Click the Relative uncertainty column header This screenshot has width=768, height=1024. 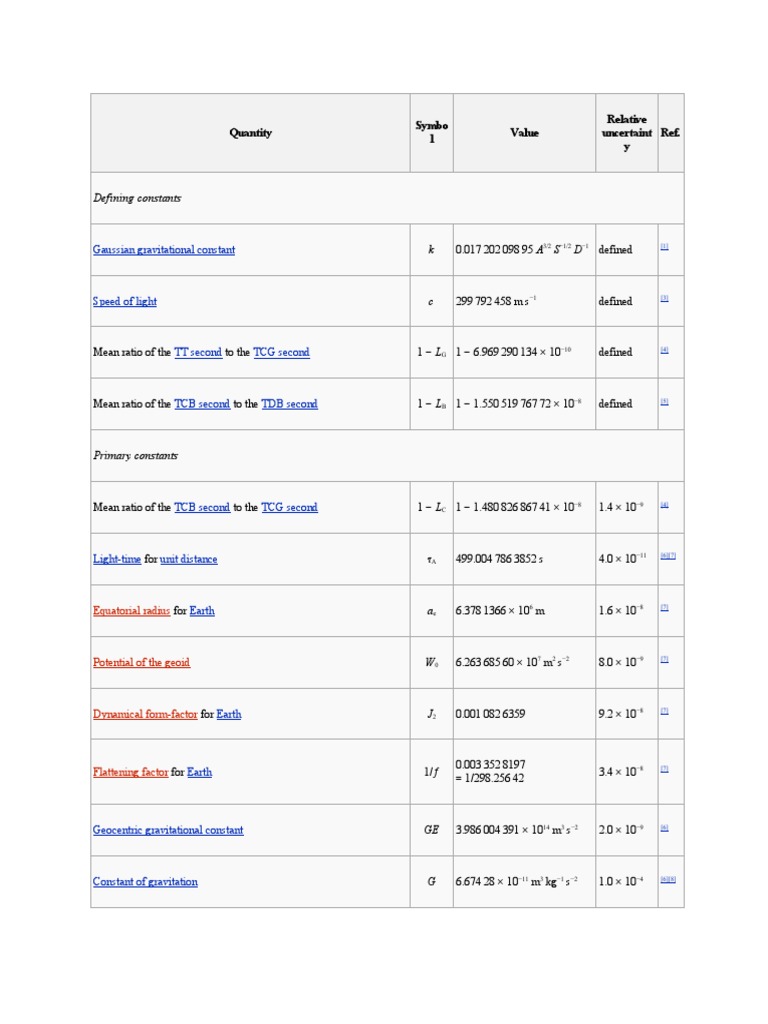(626, 133)
